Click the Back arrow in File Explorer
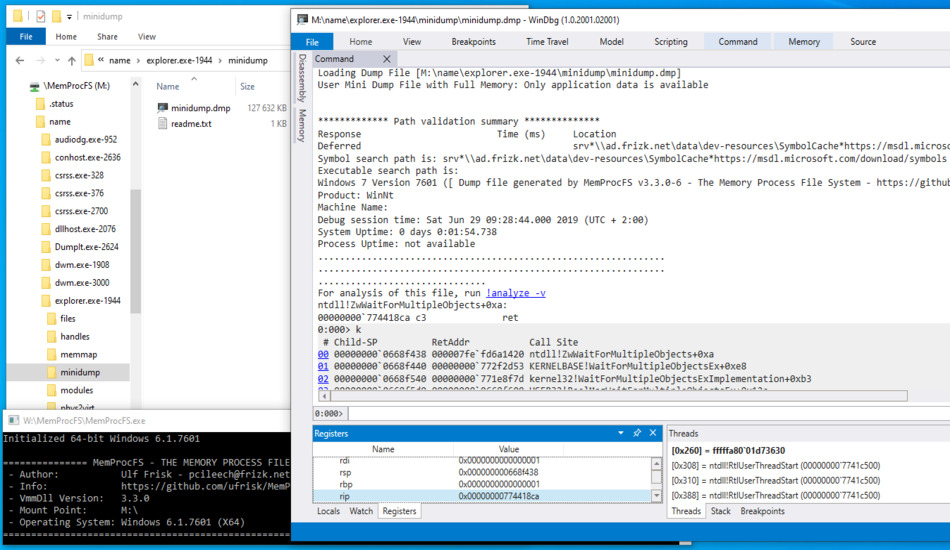This screenshot has width=950, height=550. pos(20,61)
